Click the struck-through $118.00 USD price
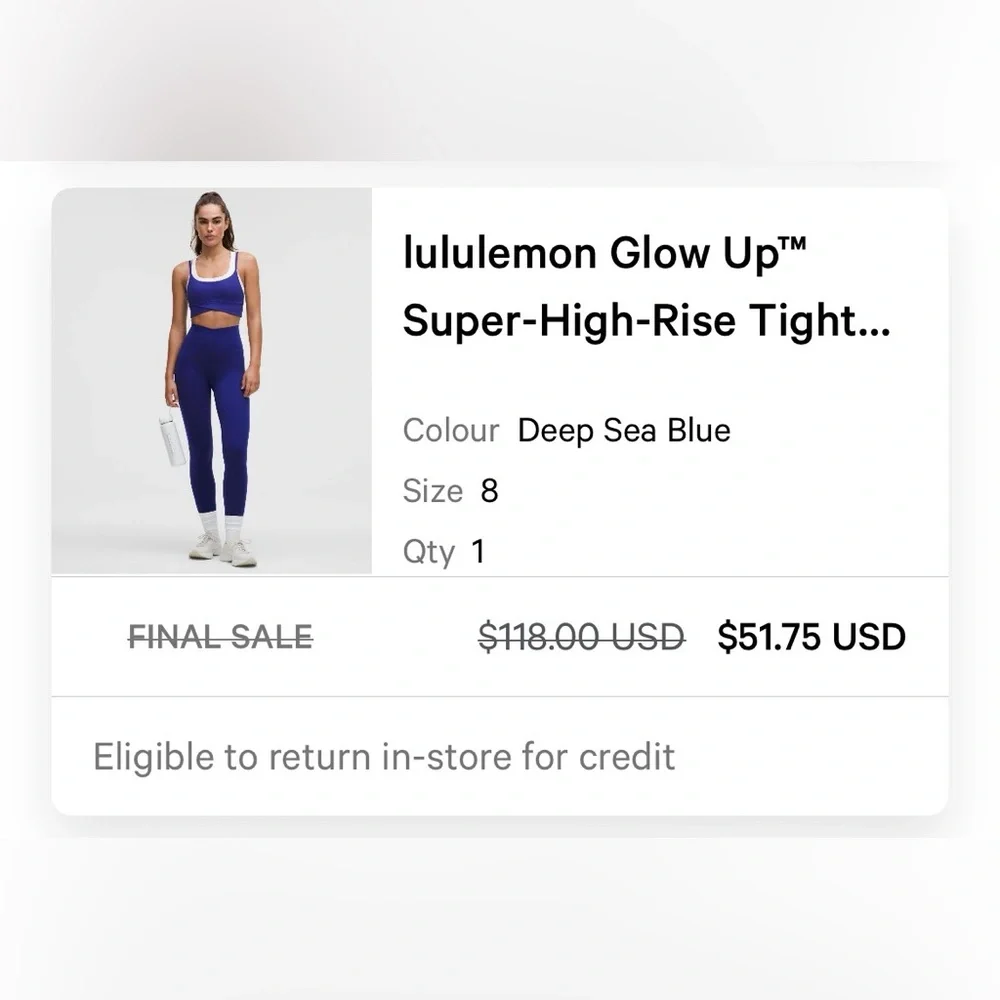Image resolution: width=1000 pixels, height=1000 pixels. click(x=581, y=637)
